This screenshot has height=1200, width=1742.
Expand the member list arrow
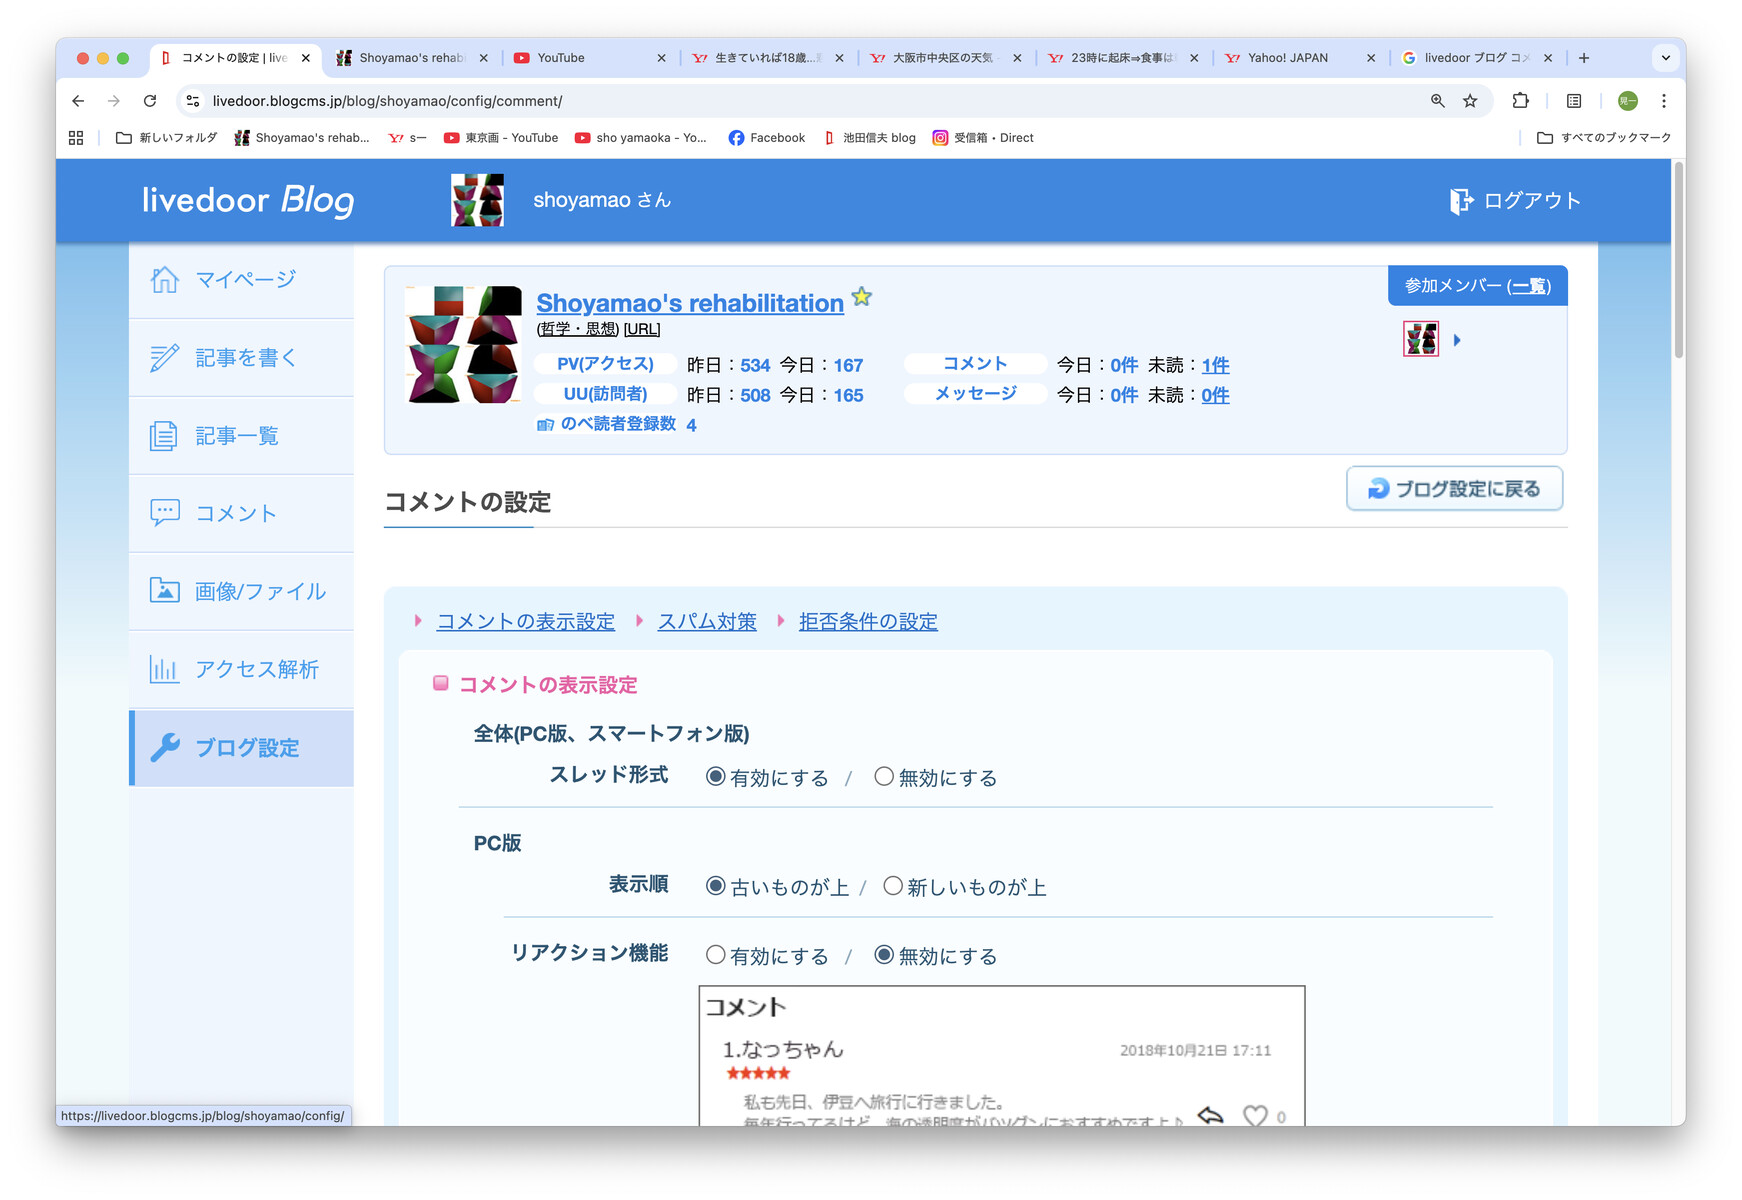click(1457, 340)
